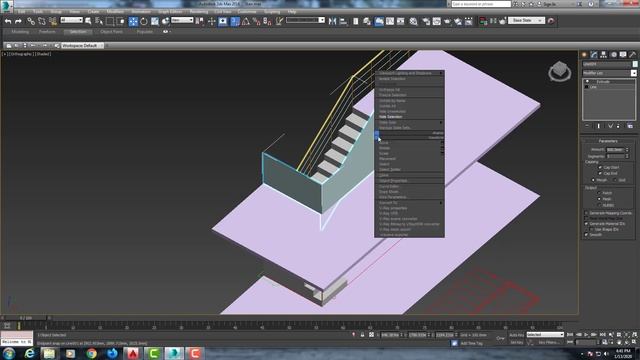The width and height of the screenshot is (640, 360).
Task: Click the Redo arrow in main toolbar
Action: click(x=18, y=21)
